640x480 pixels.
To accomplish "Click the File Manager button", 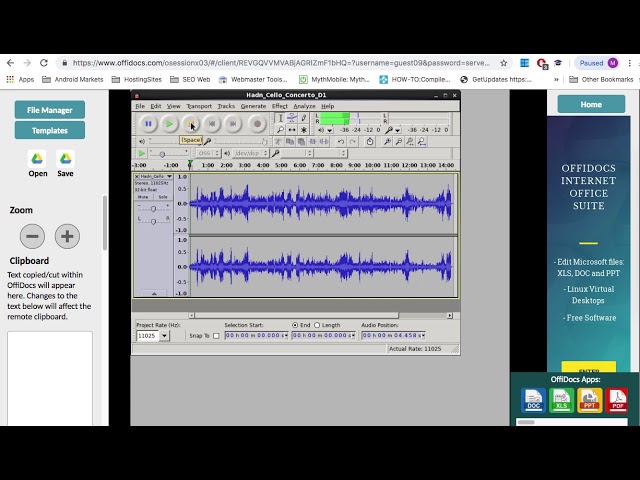I will click(50, 110).
